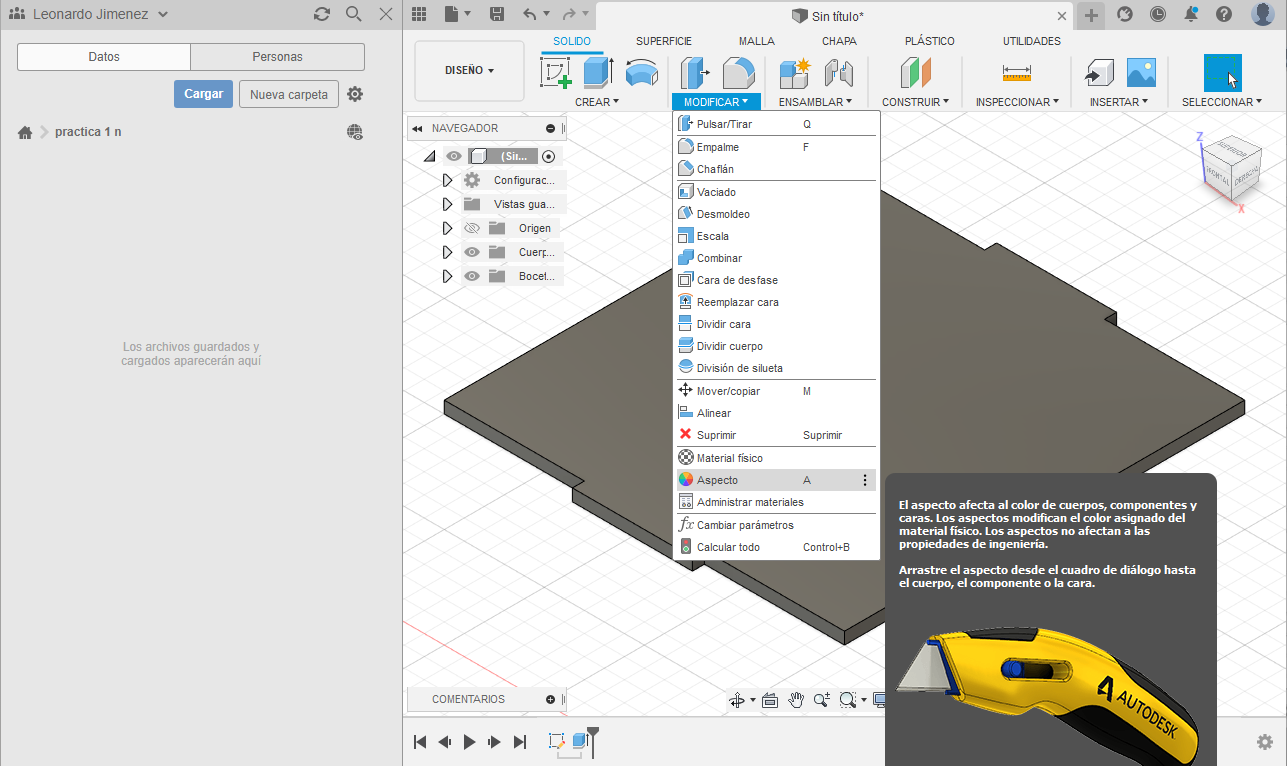The width and height of the screenshot is (1287, 766).
Task: Select the Pan hand tool in the navigation bar
Action: [x=796, y=700]
